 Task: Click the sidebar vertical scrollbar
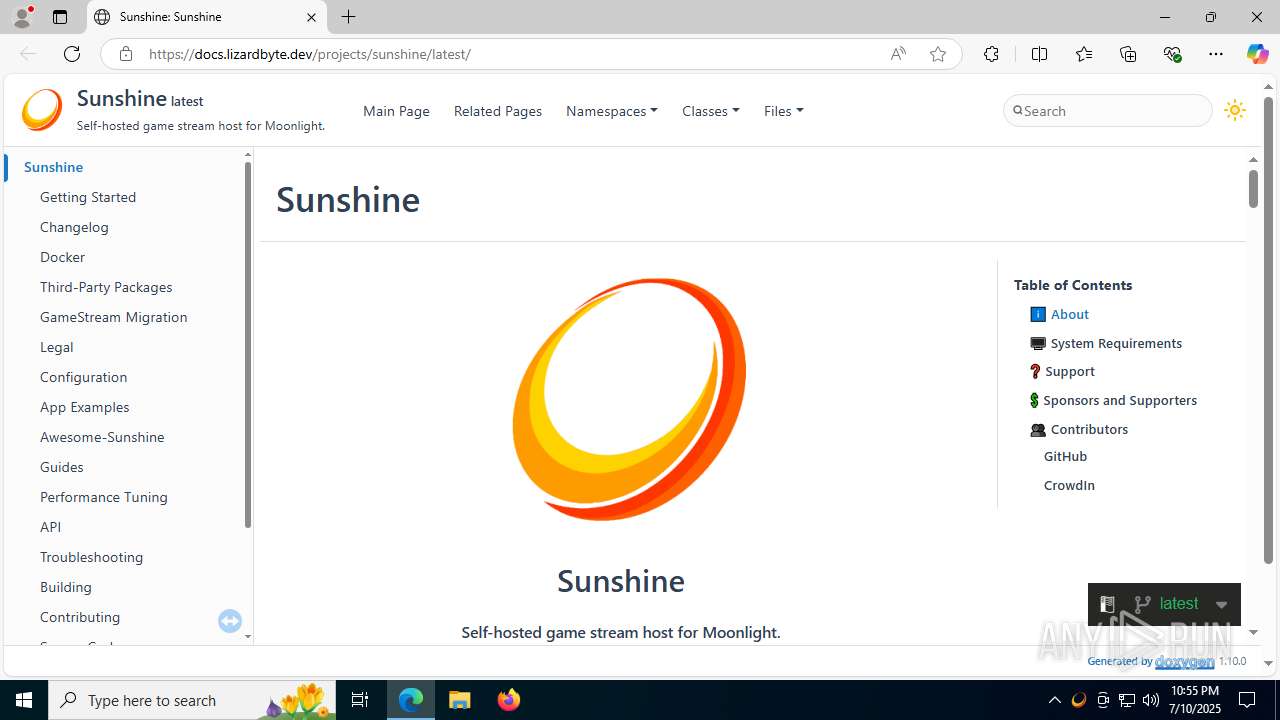(248, 345)
